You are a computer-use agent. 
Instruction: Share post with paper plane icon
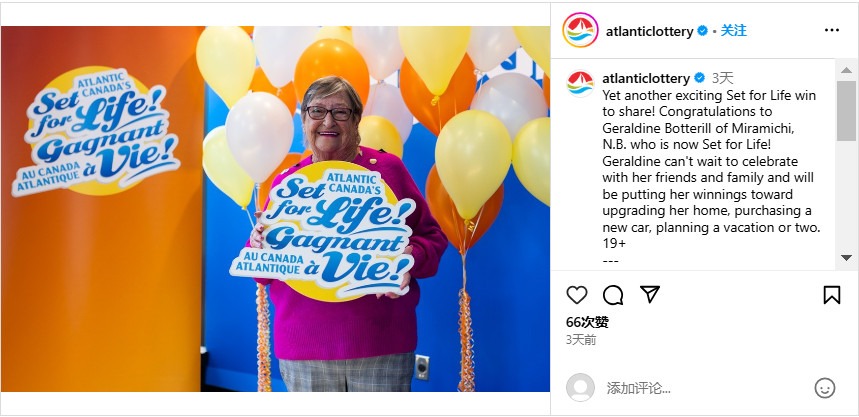tap(650, 295)
